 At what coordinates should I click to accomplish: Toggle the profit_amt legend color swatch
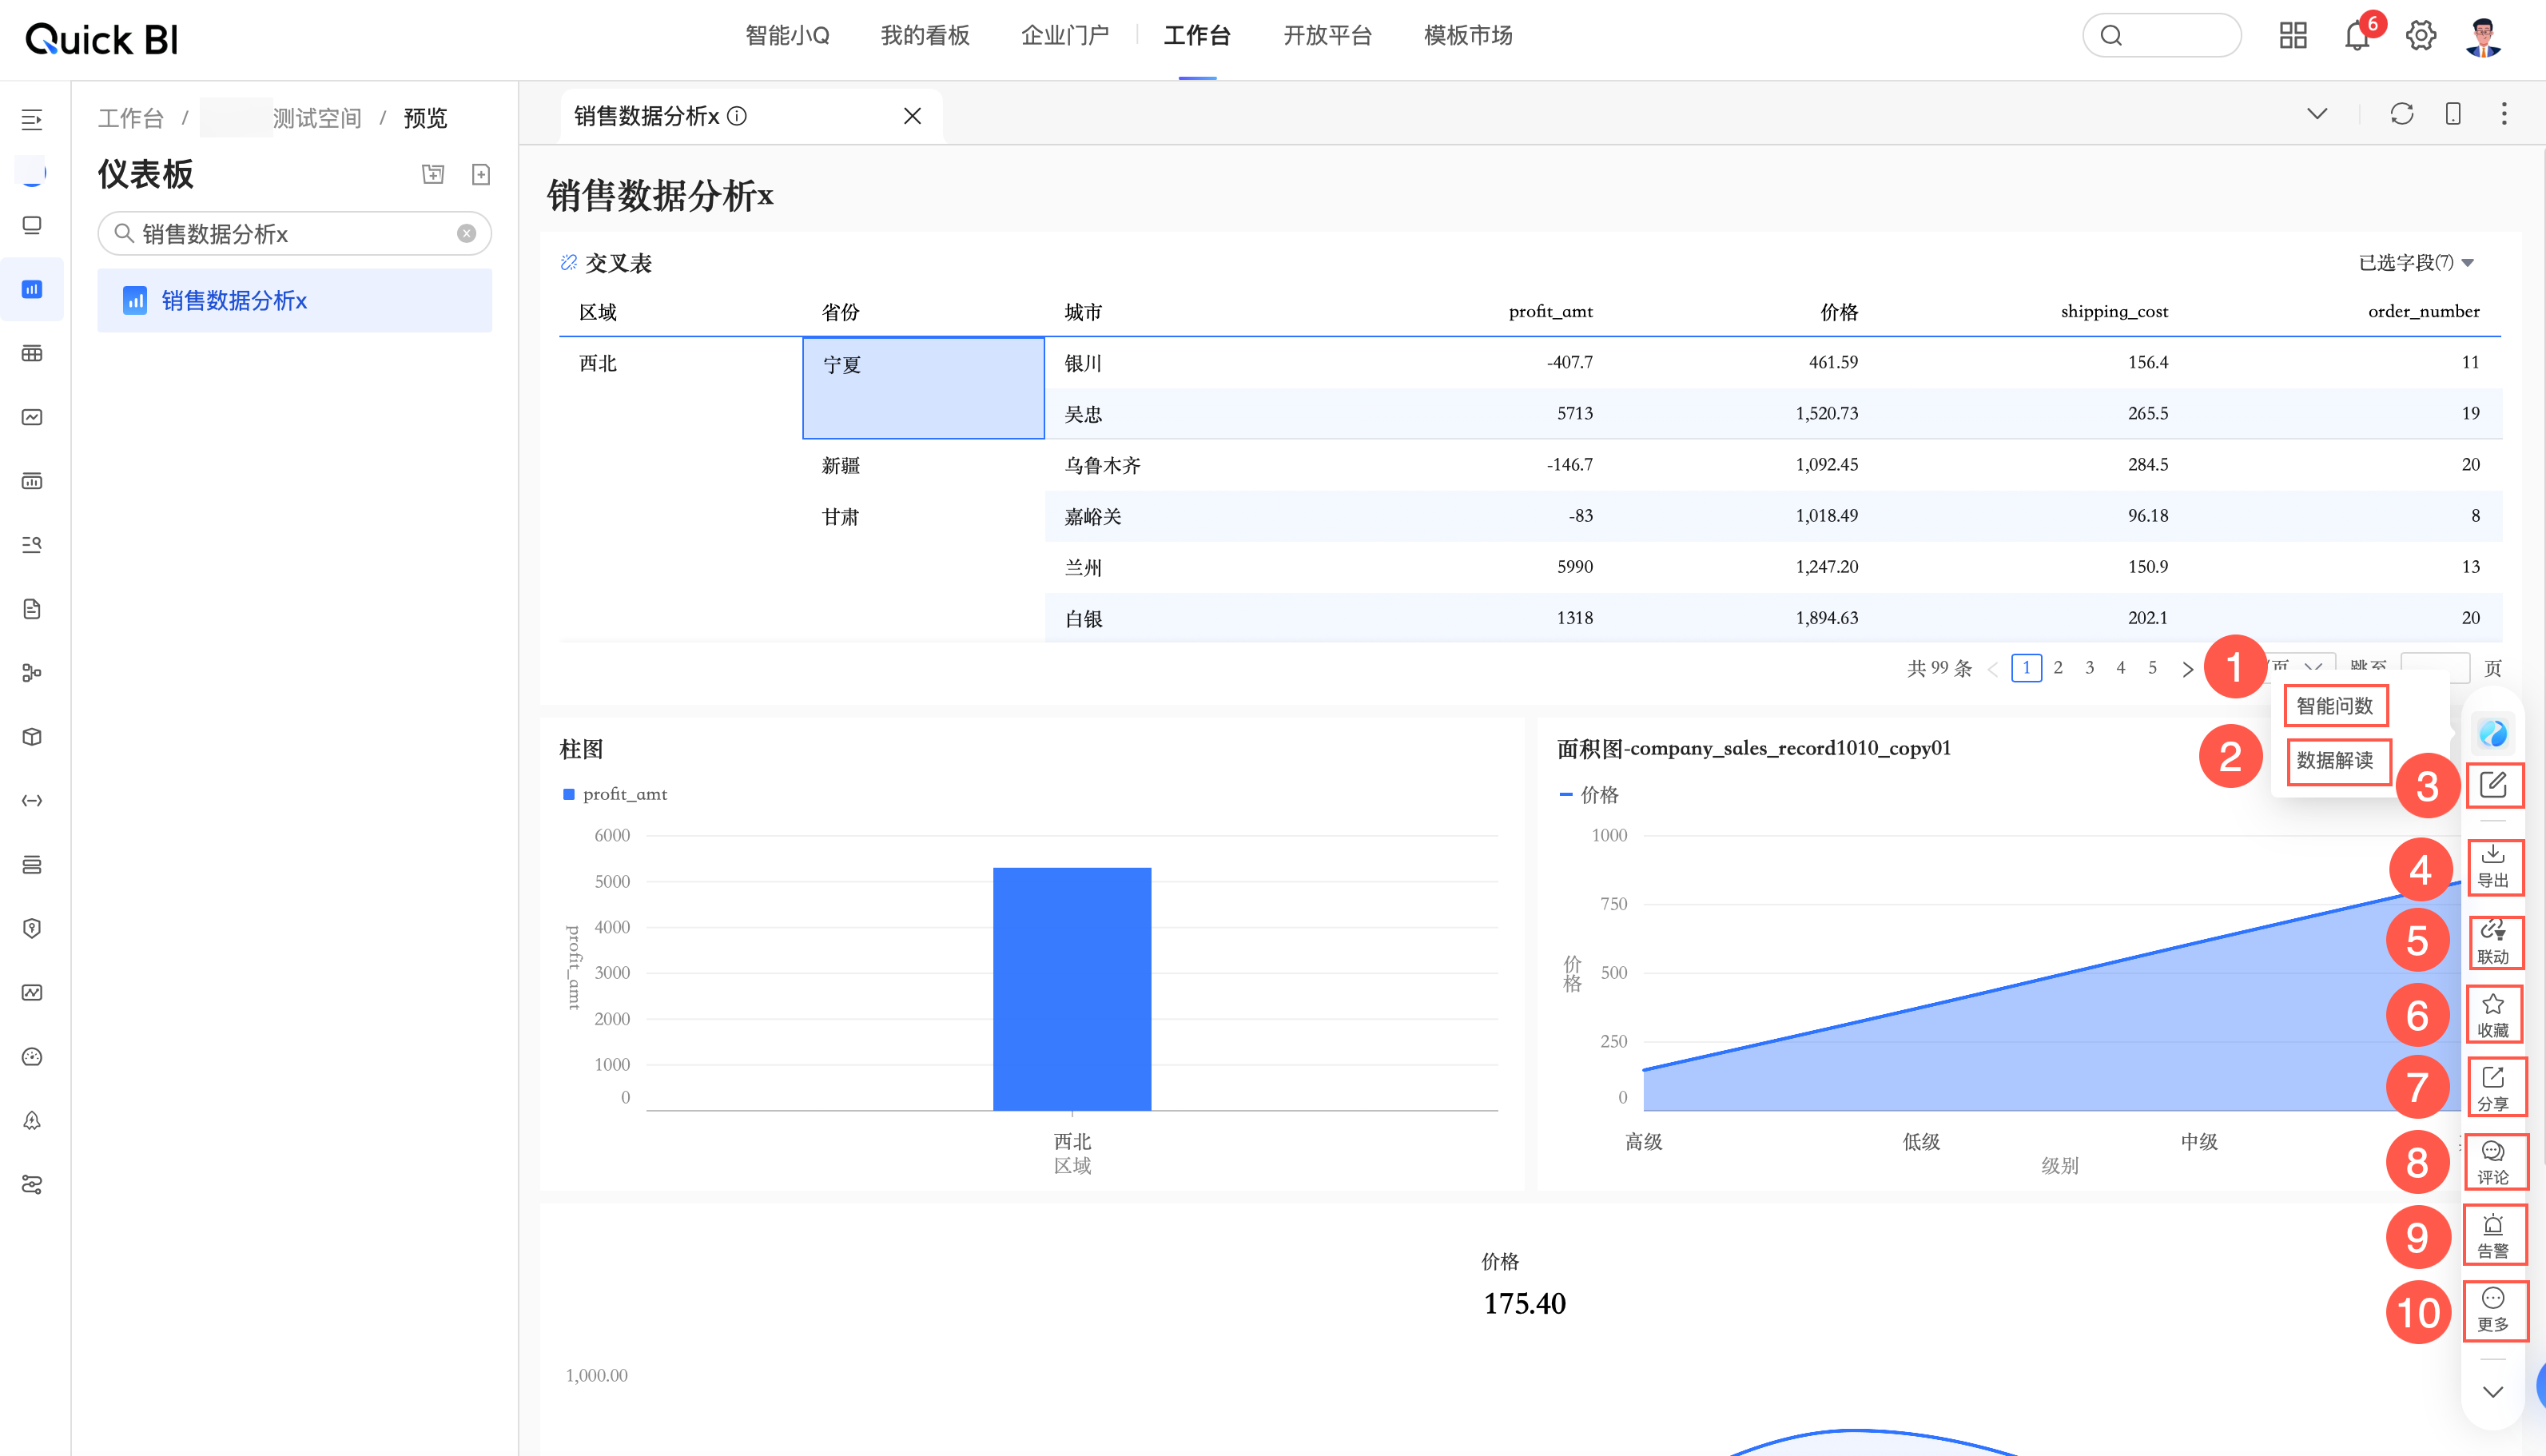[x=568, y=794]
